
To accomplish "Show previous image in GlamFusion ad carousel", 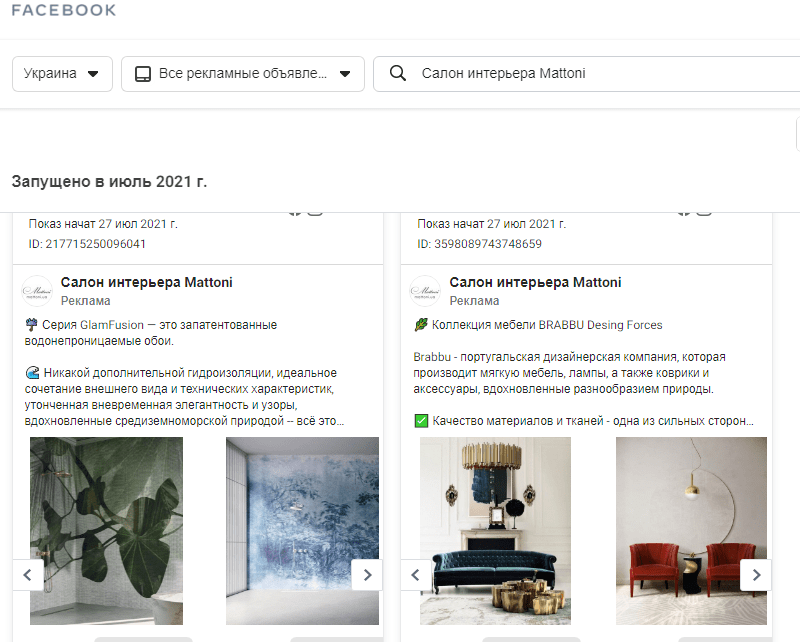I will pyautogui.click(x=28, y=575).
